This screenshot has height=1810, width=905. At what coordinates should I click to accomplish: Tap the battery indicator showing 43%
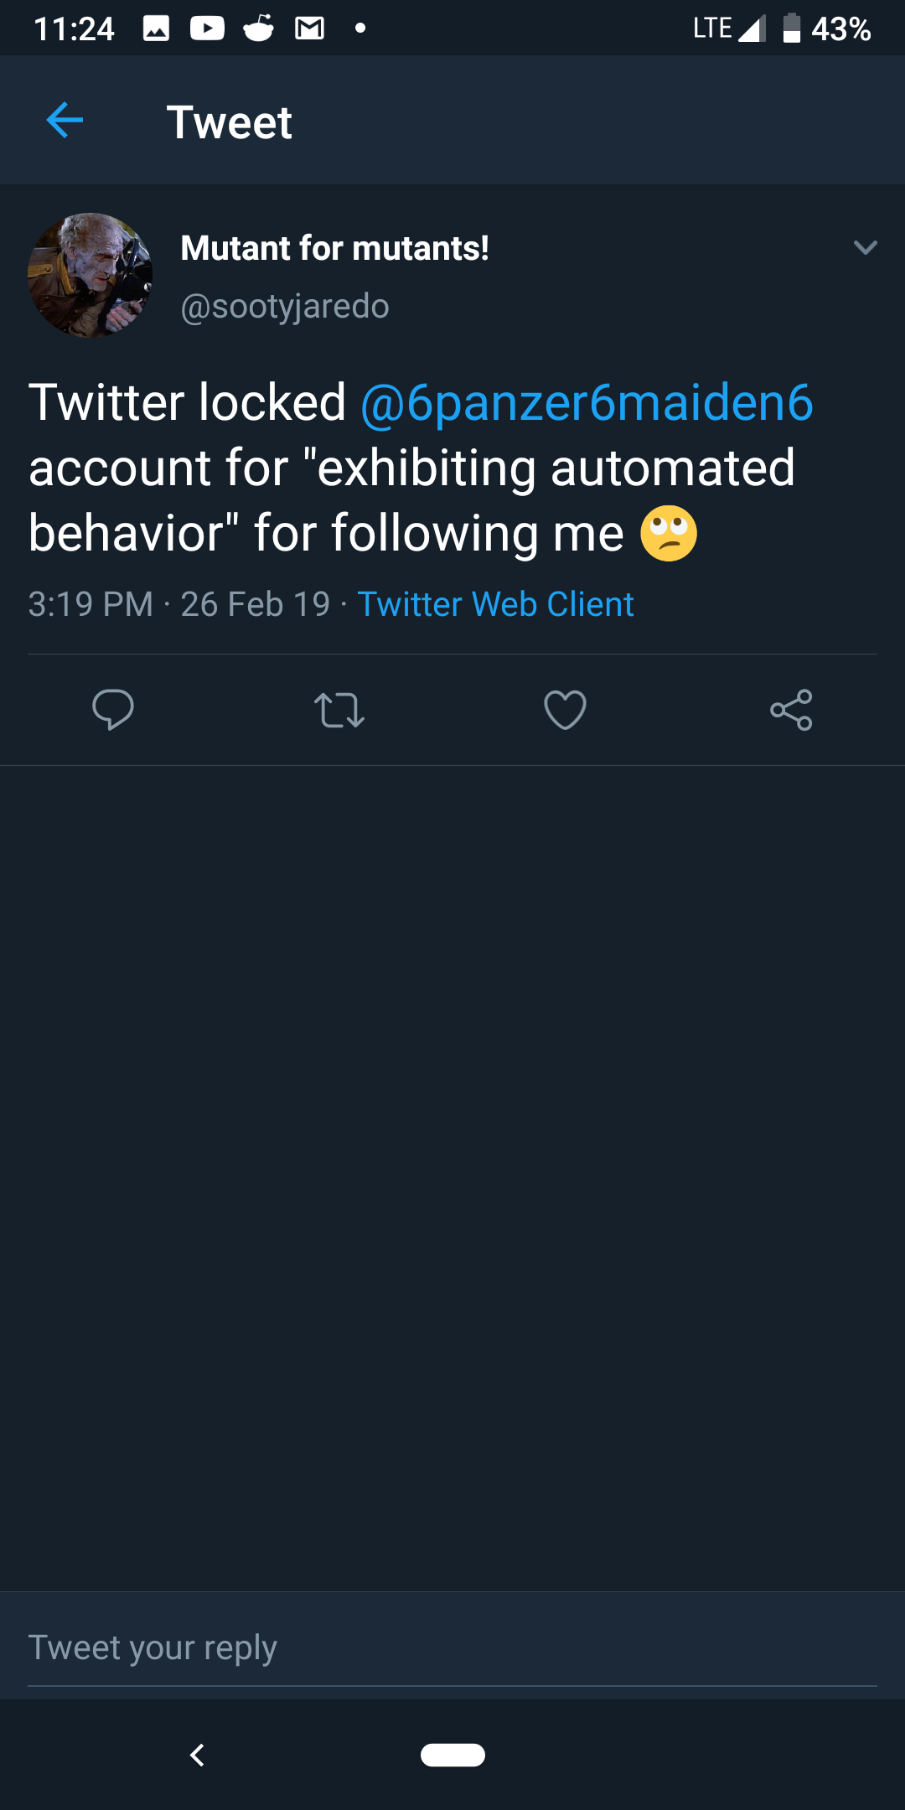click(x=827, y=28)
